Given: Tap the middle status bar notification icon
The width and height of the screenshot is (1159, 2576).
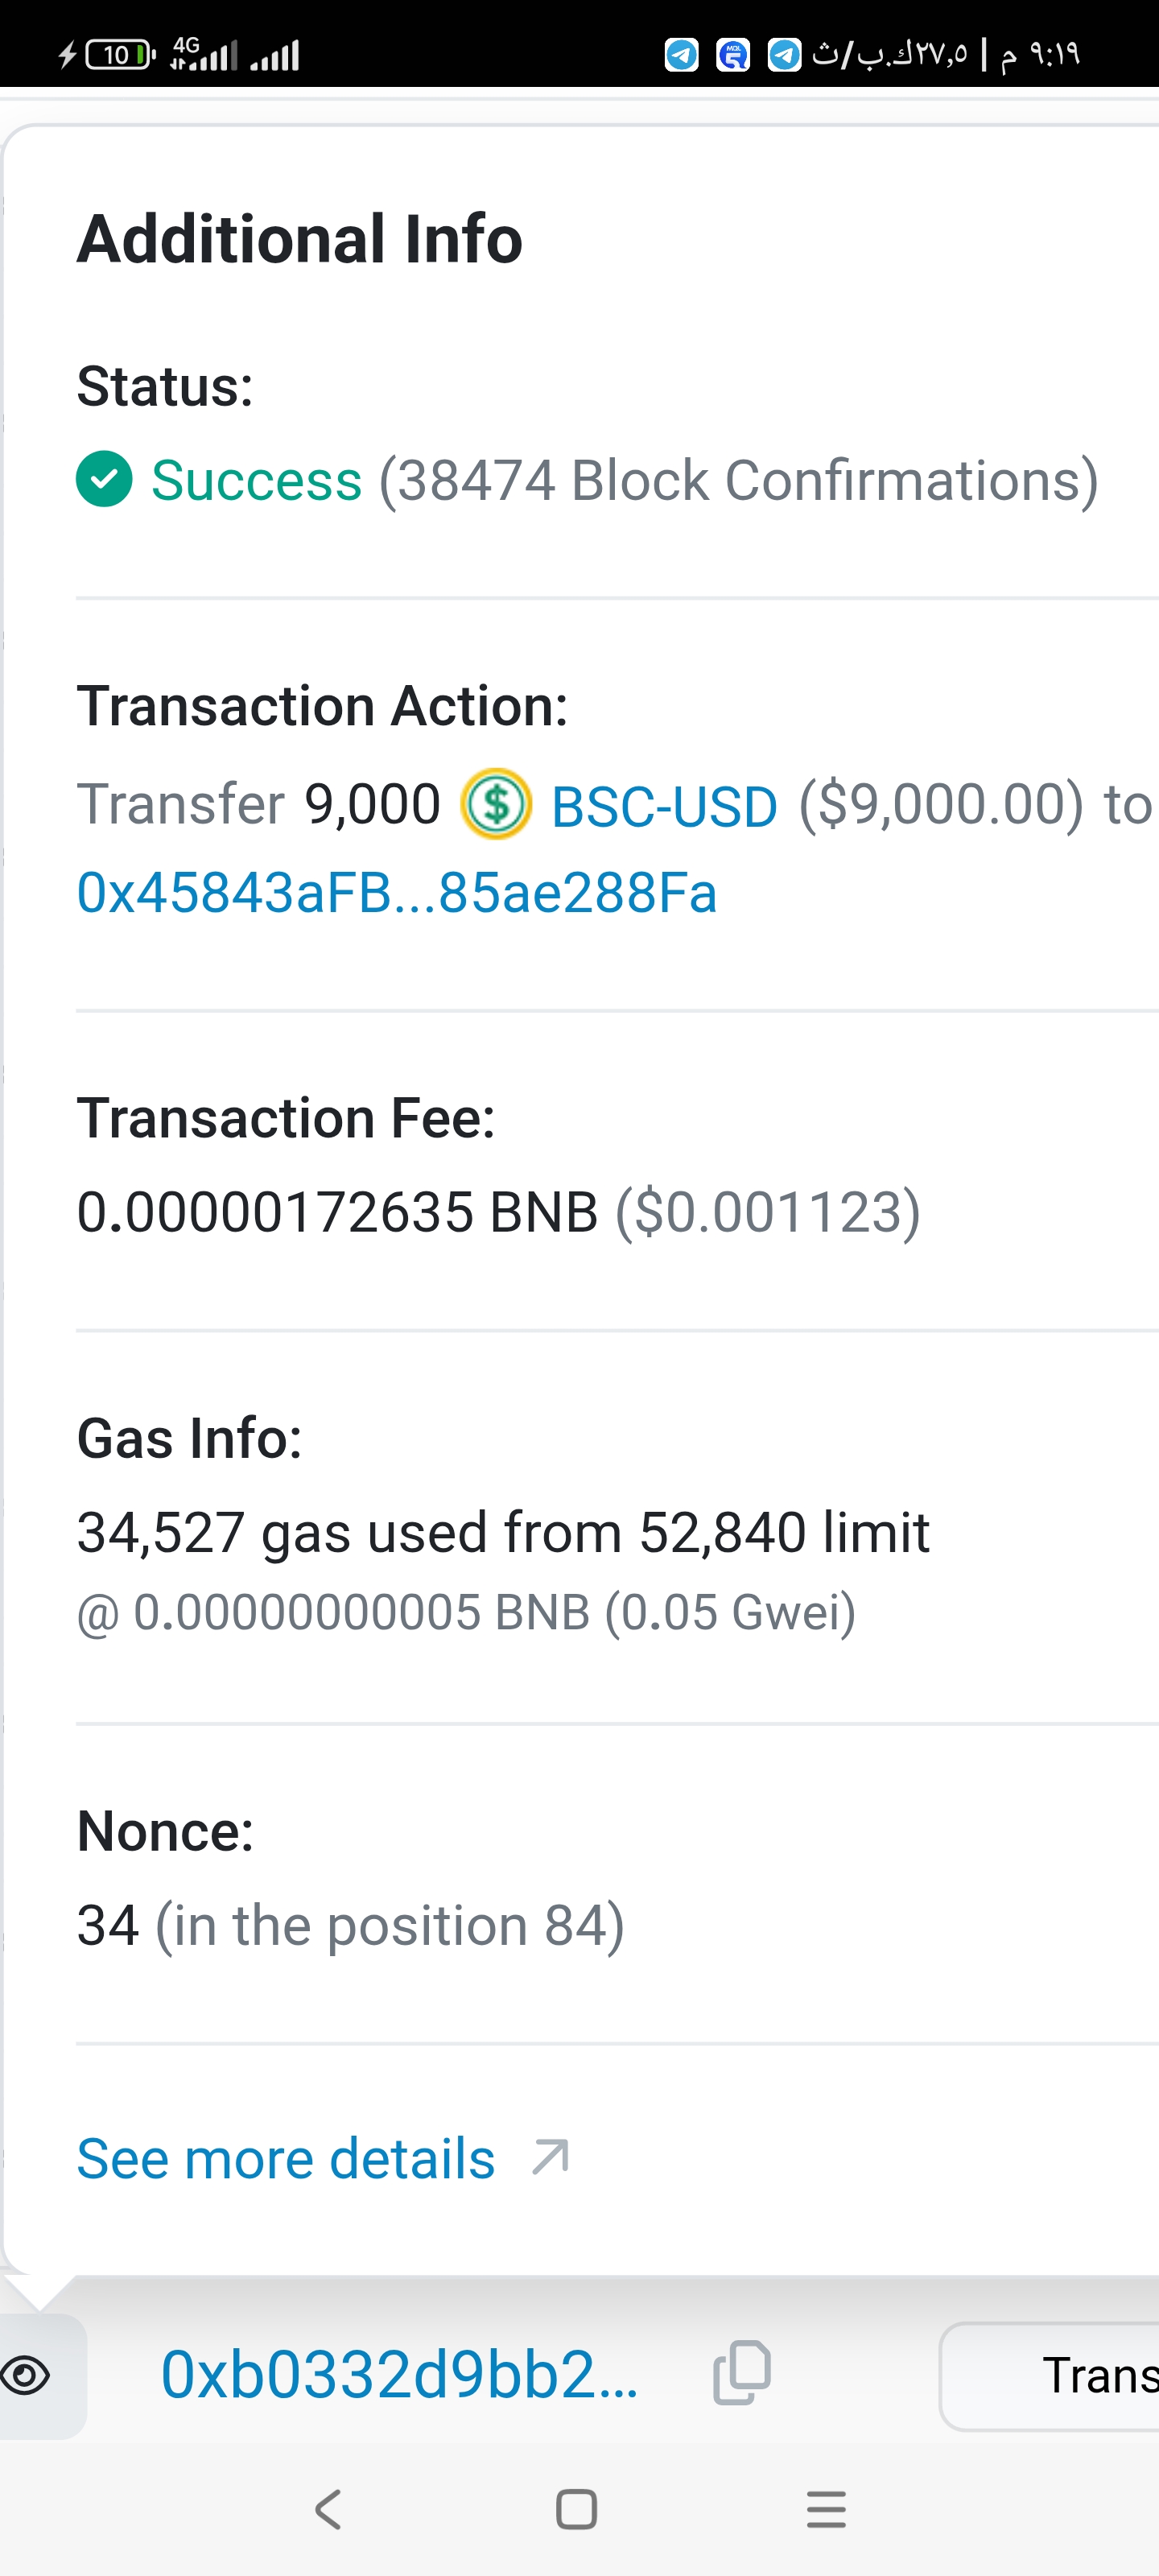Looking at the screenshot, I should pos(733,55).
